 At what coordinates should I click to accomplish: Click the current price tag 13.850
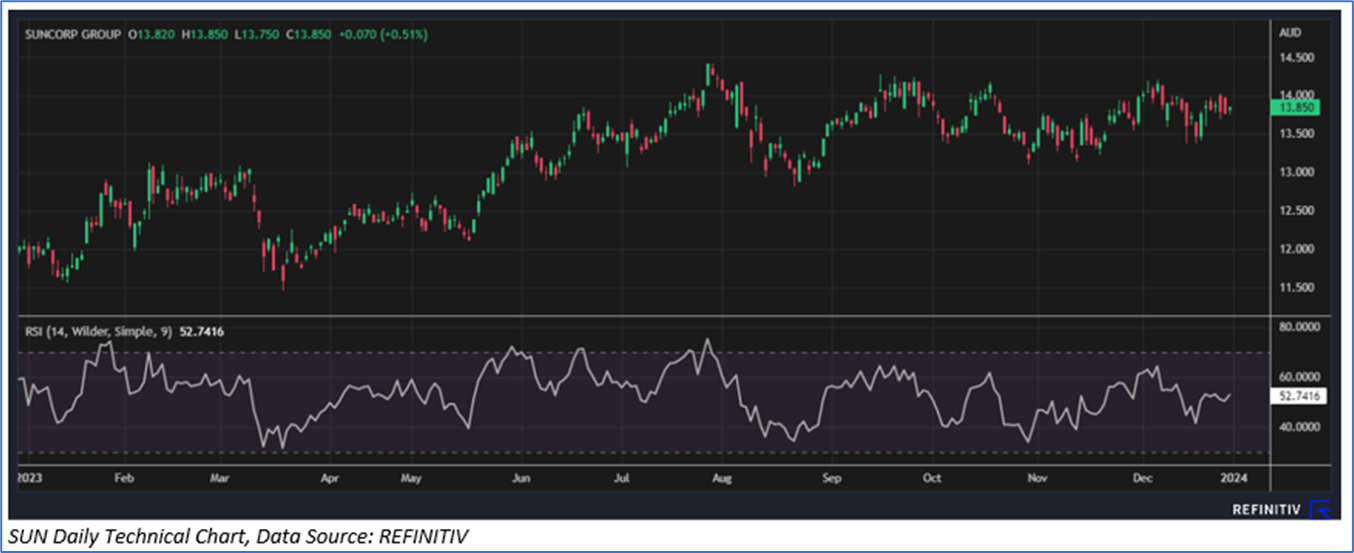(1297, 107)
